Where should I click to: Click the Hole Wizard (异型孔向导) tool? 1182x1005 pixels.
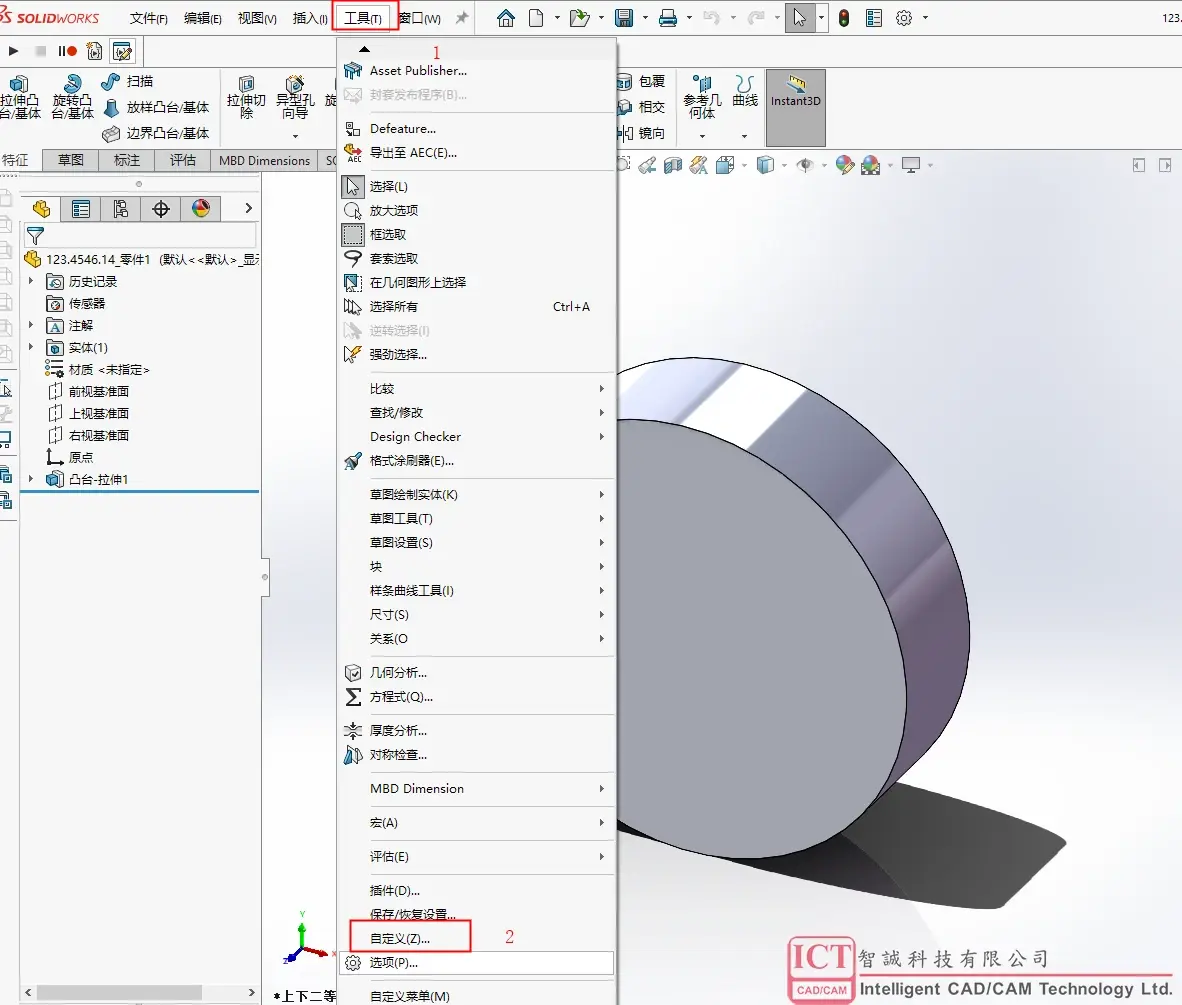point(295,97)
